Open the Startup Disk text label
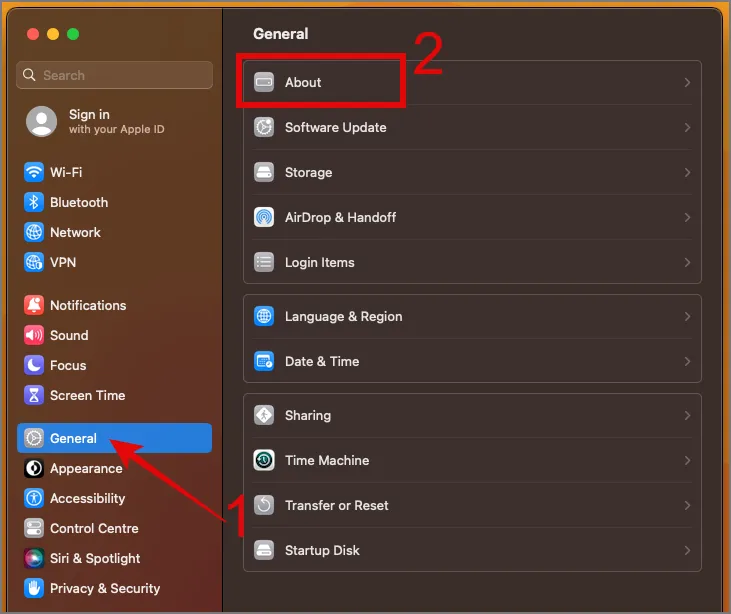This screenshot has height=614, width=731. click(322, 551)
